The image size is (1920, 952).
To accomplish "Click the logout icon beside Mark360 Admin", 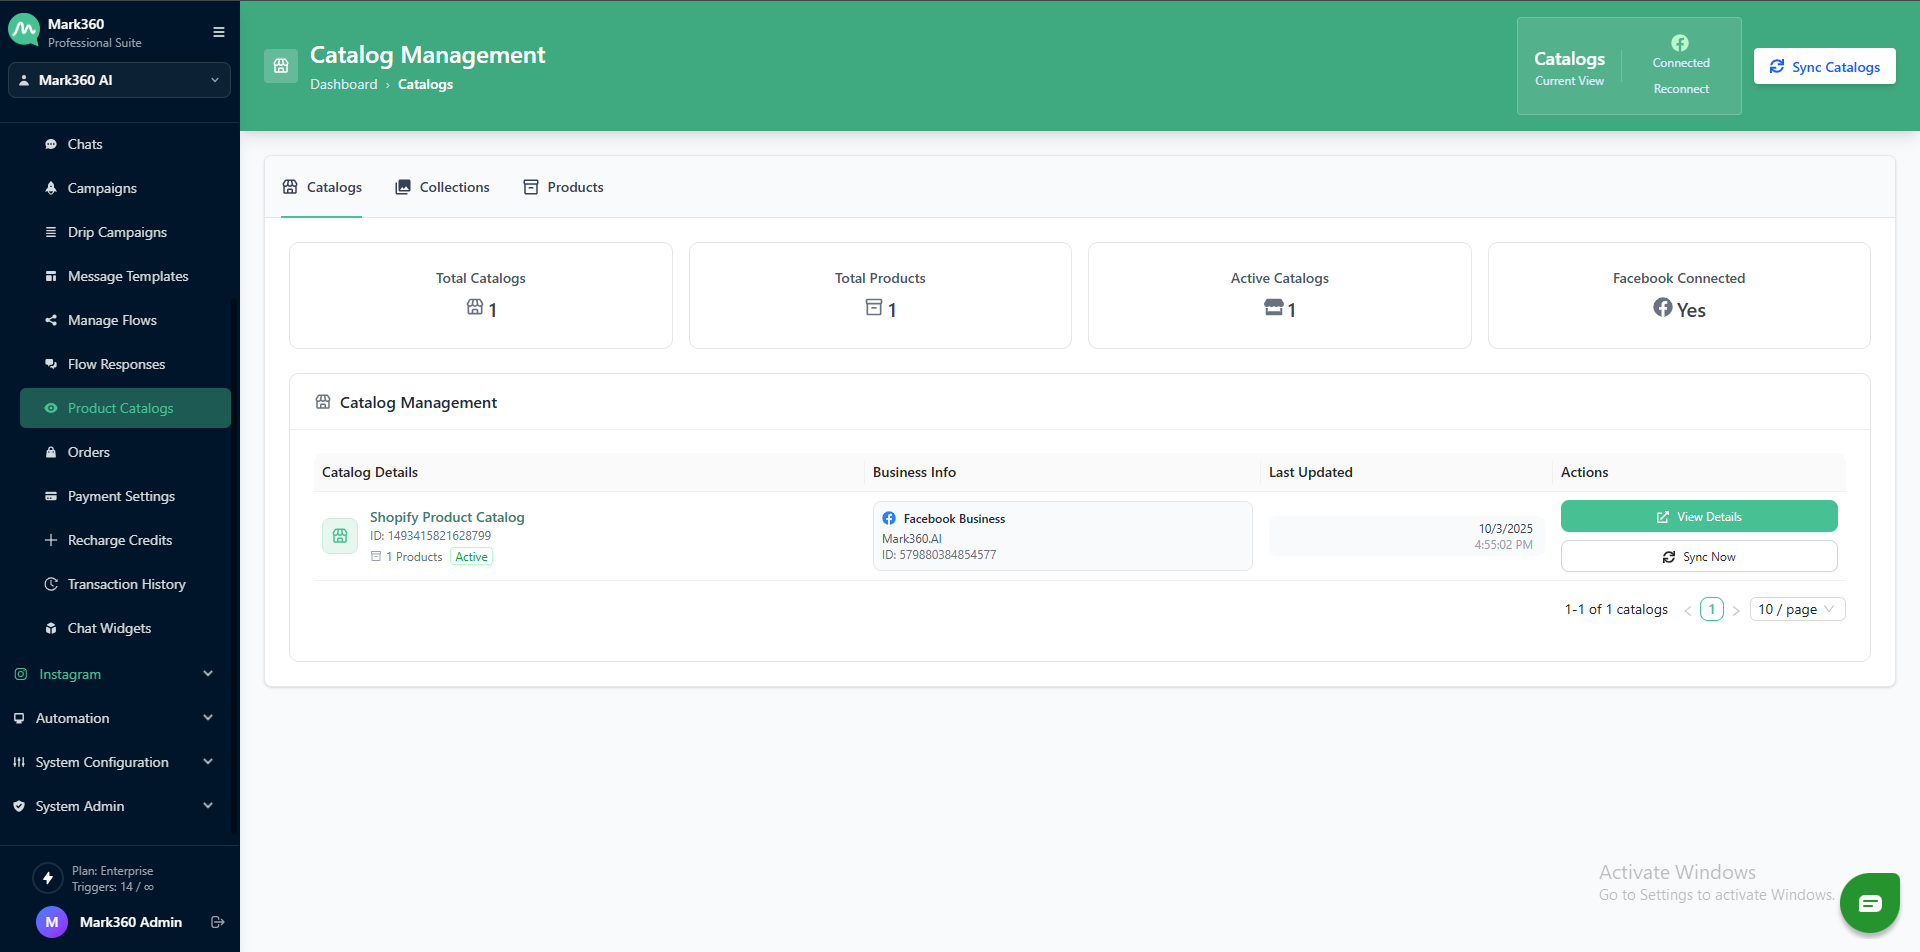I will coord(217,922).
